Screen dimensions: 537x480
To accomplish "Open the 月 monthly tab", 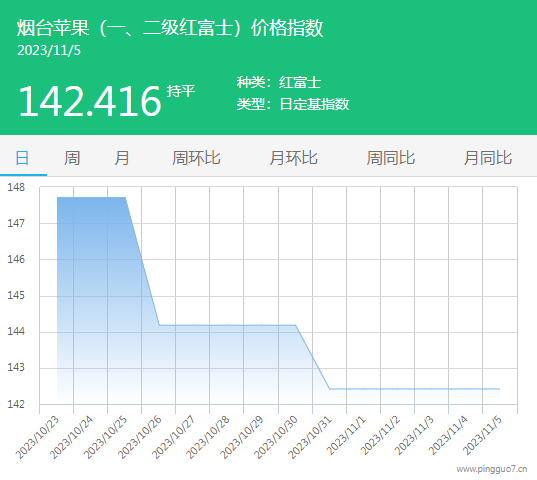I will pos(122,158).
